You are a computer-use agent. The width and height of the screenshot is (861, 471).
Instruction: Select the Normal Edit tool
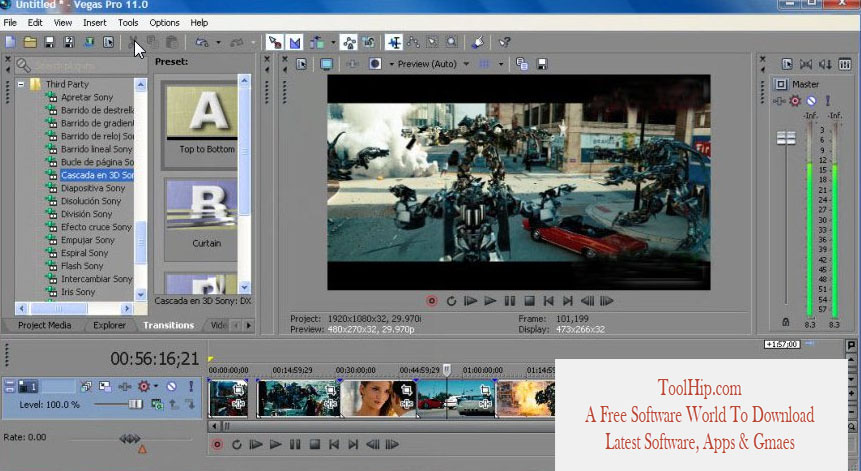pyautogui.click(x=394, y=42)
